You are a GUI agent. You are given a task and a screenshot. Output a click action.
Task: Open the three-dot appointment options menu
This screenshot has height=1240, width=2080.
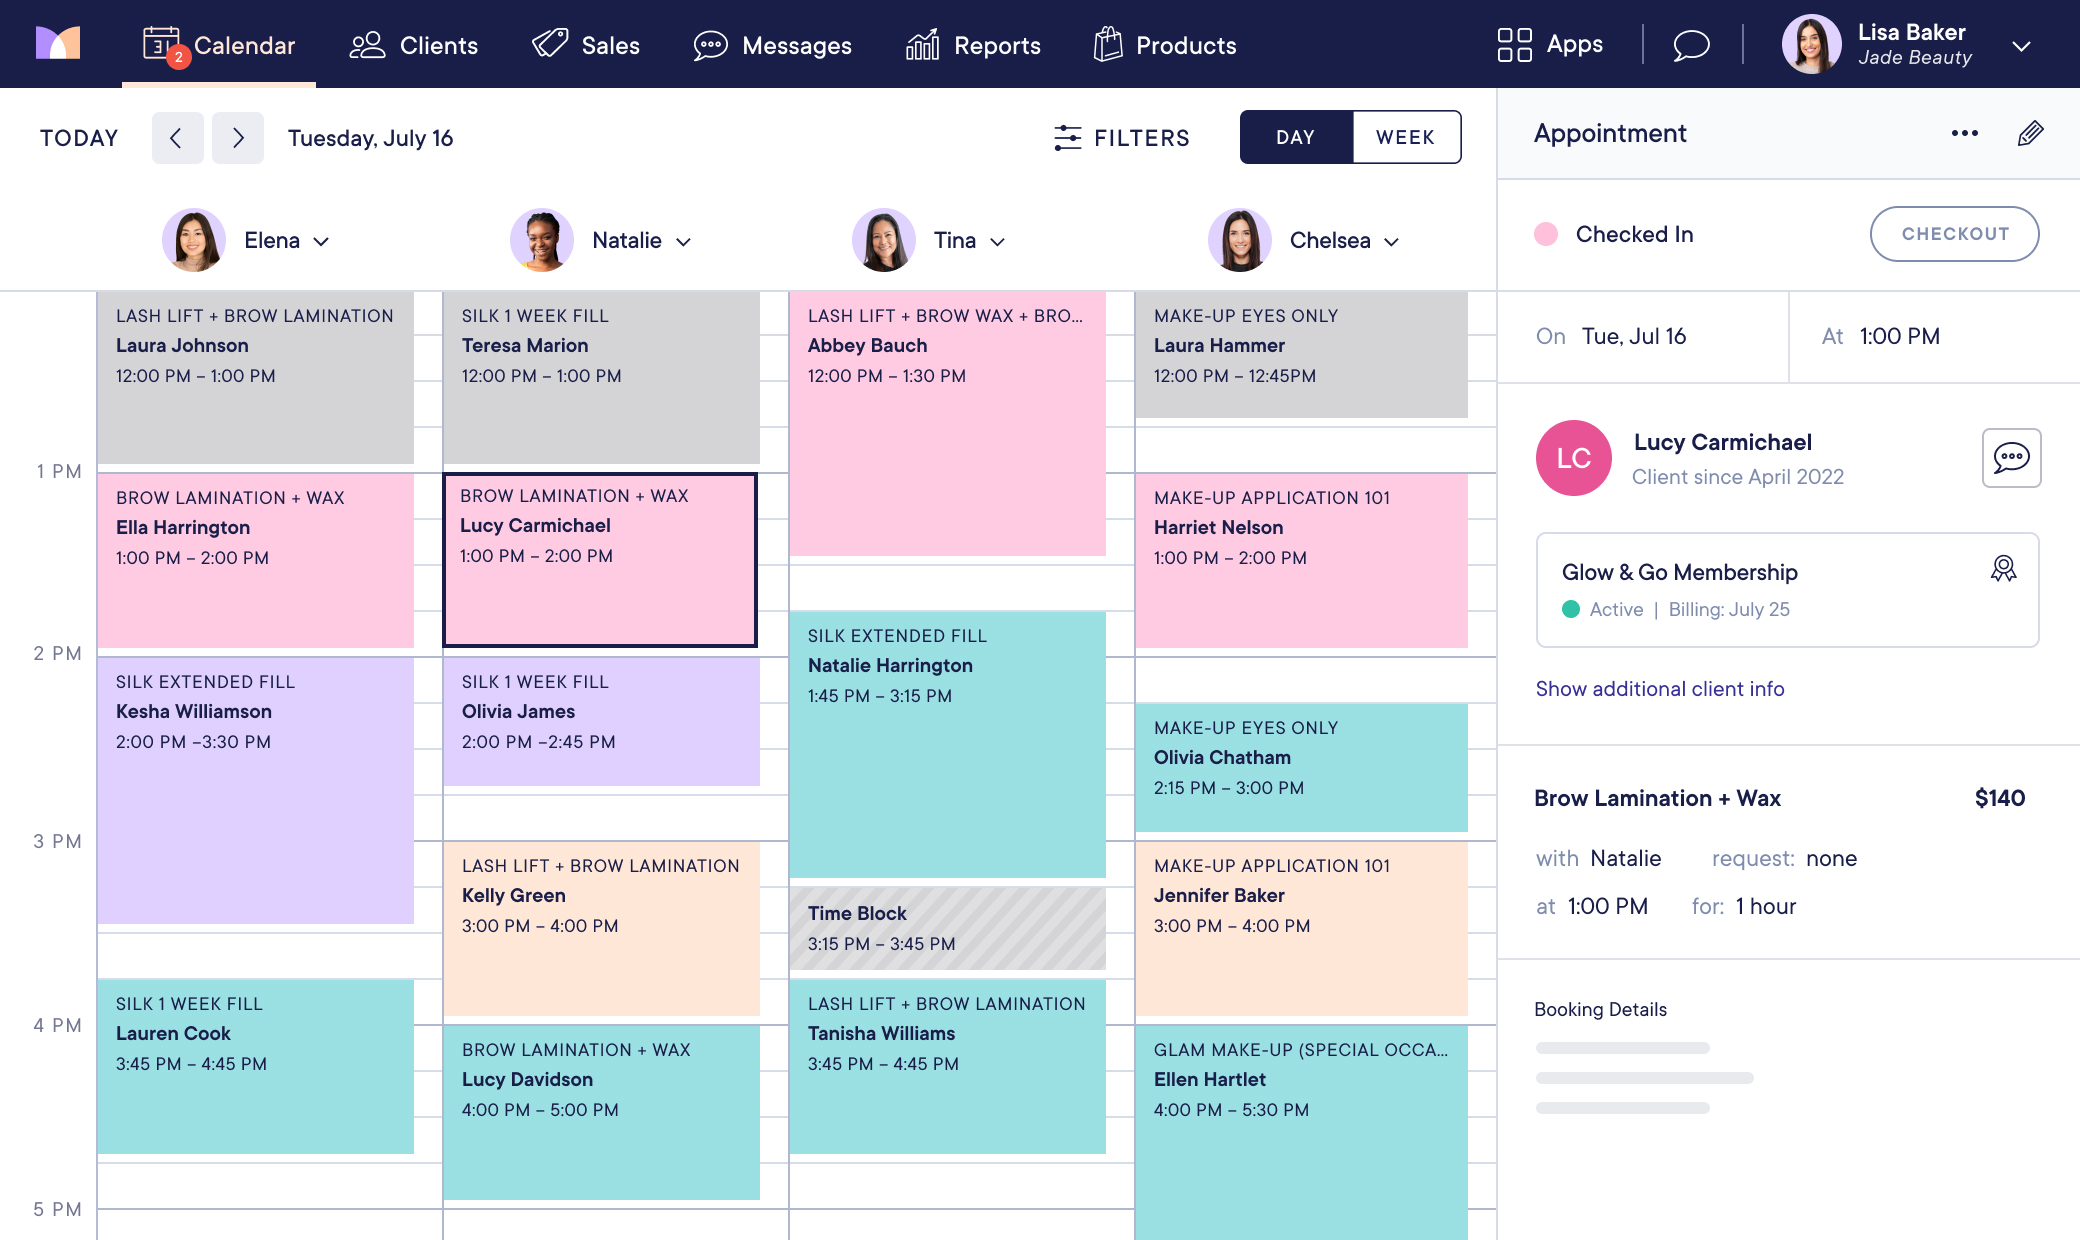click(x=1964, y=133)
